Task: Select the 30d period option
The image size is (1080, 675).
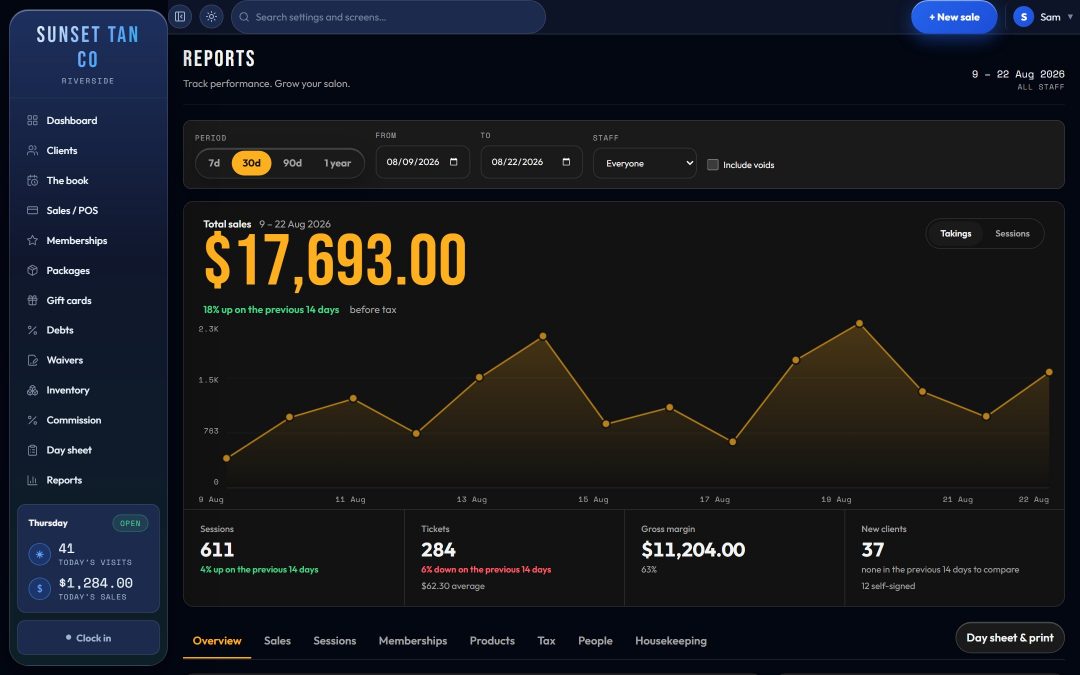Action: point(251,163)
